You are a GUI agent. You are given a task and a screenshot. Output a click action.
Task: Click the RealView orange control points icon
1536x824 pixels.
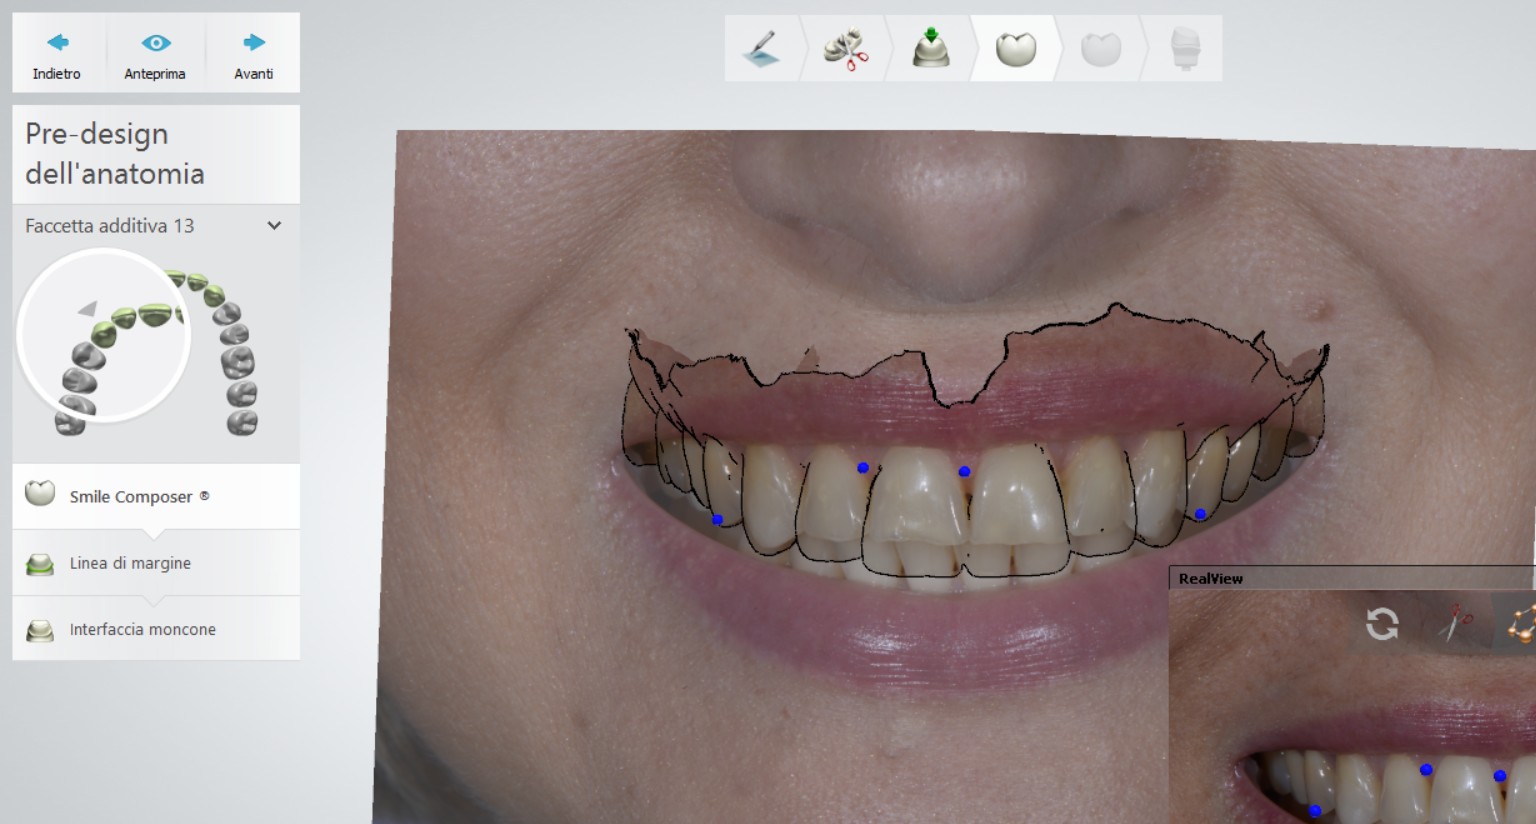[x=1522, y=624]
